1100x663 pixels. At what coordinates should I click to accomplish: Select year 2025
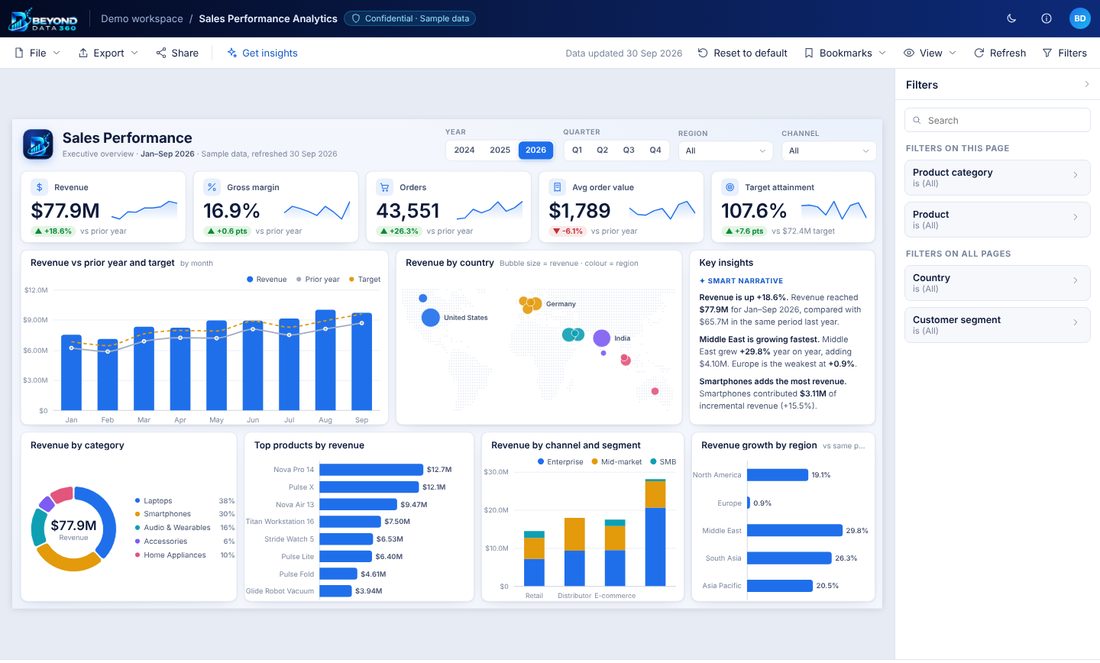click(x=499, y=150)
